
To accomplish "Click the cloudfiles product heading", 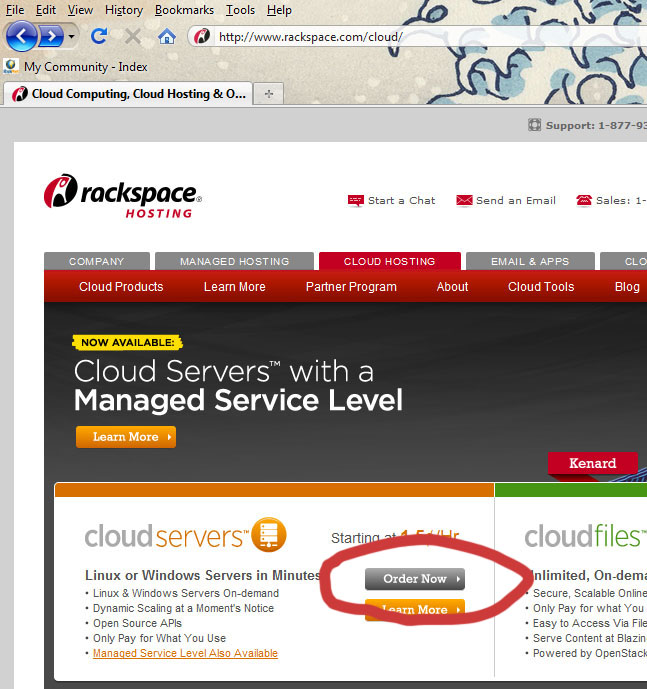I will [585, 536].
